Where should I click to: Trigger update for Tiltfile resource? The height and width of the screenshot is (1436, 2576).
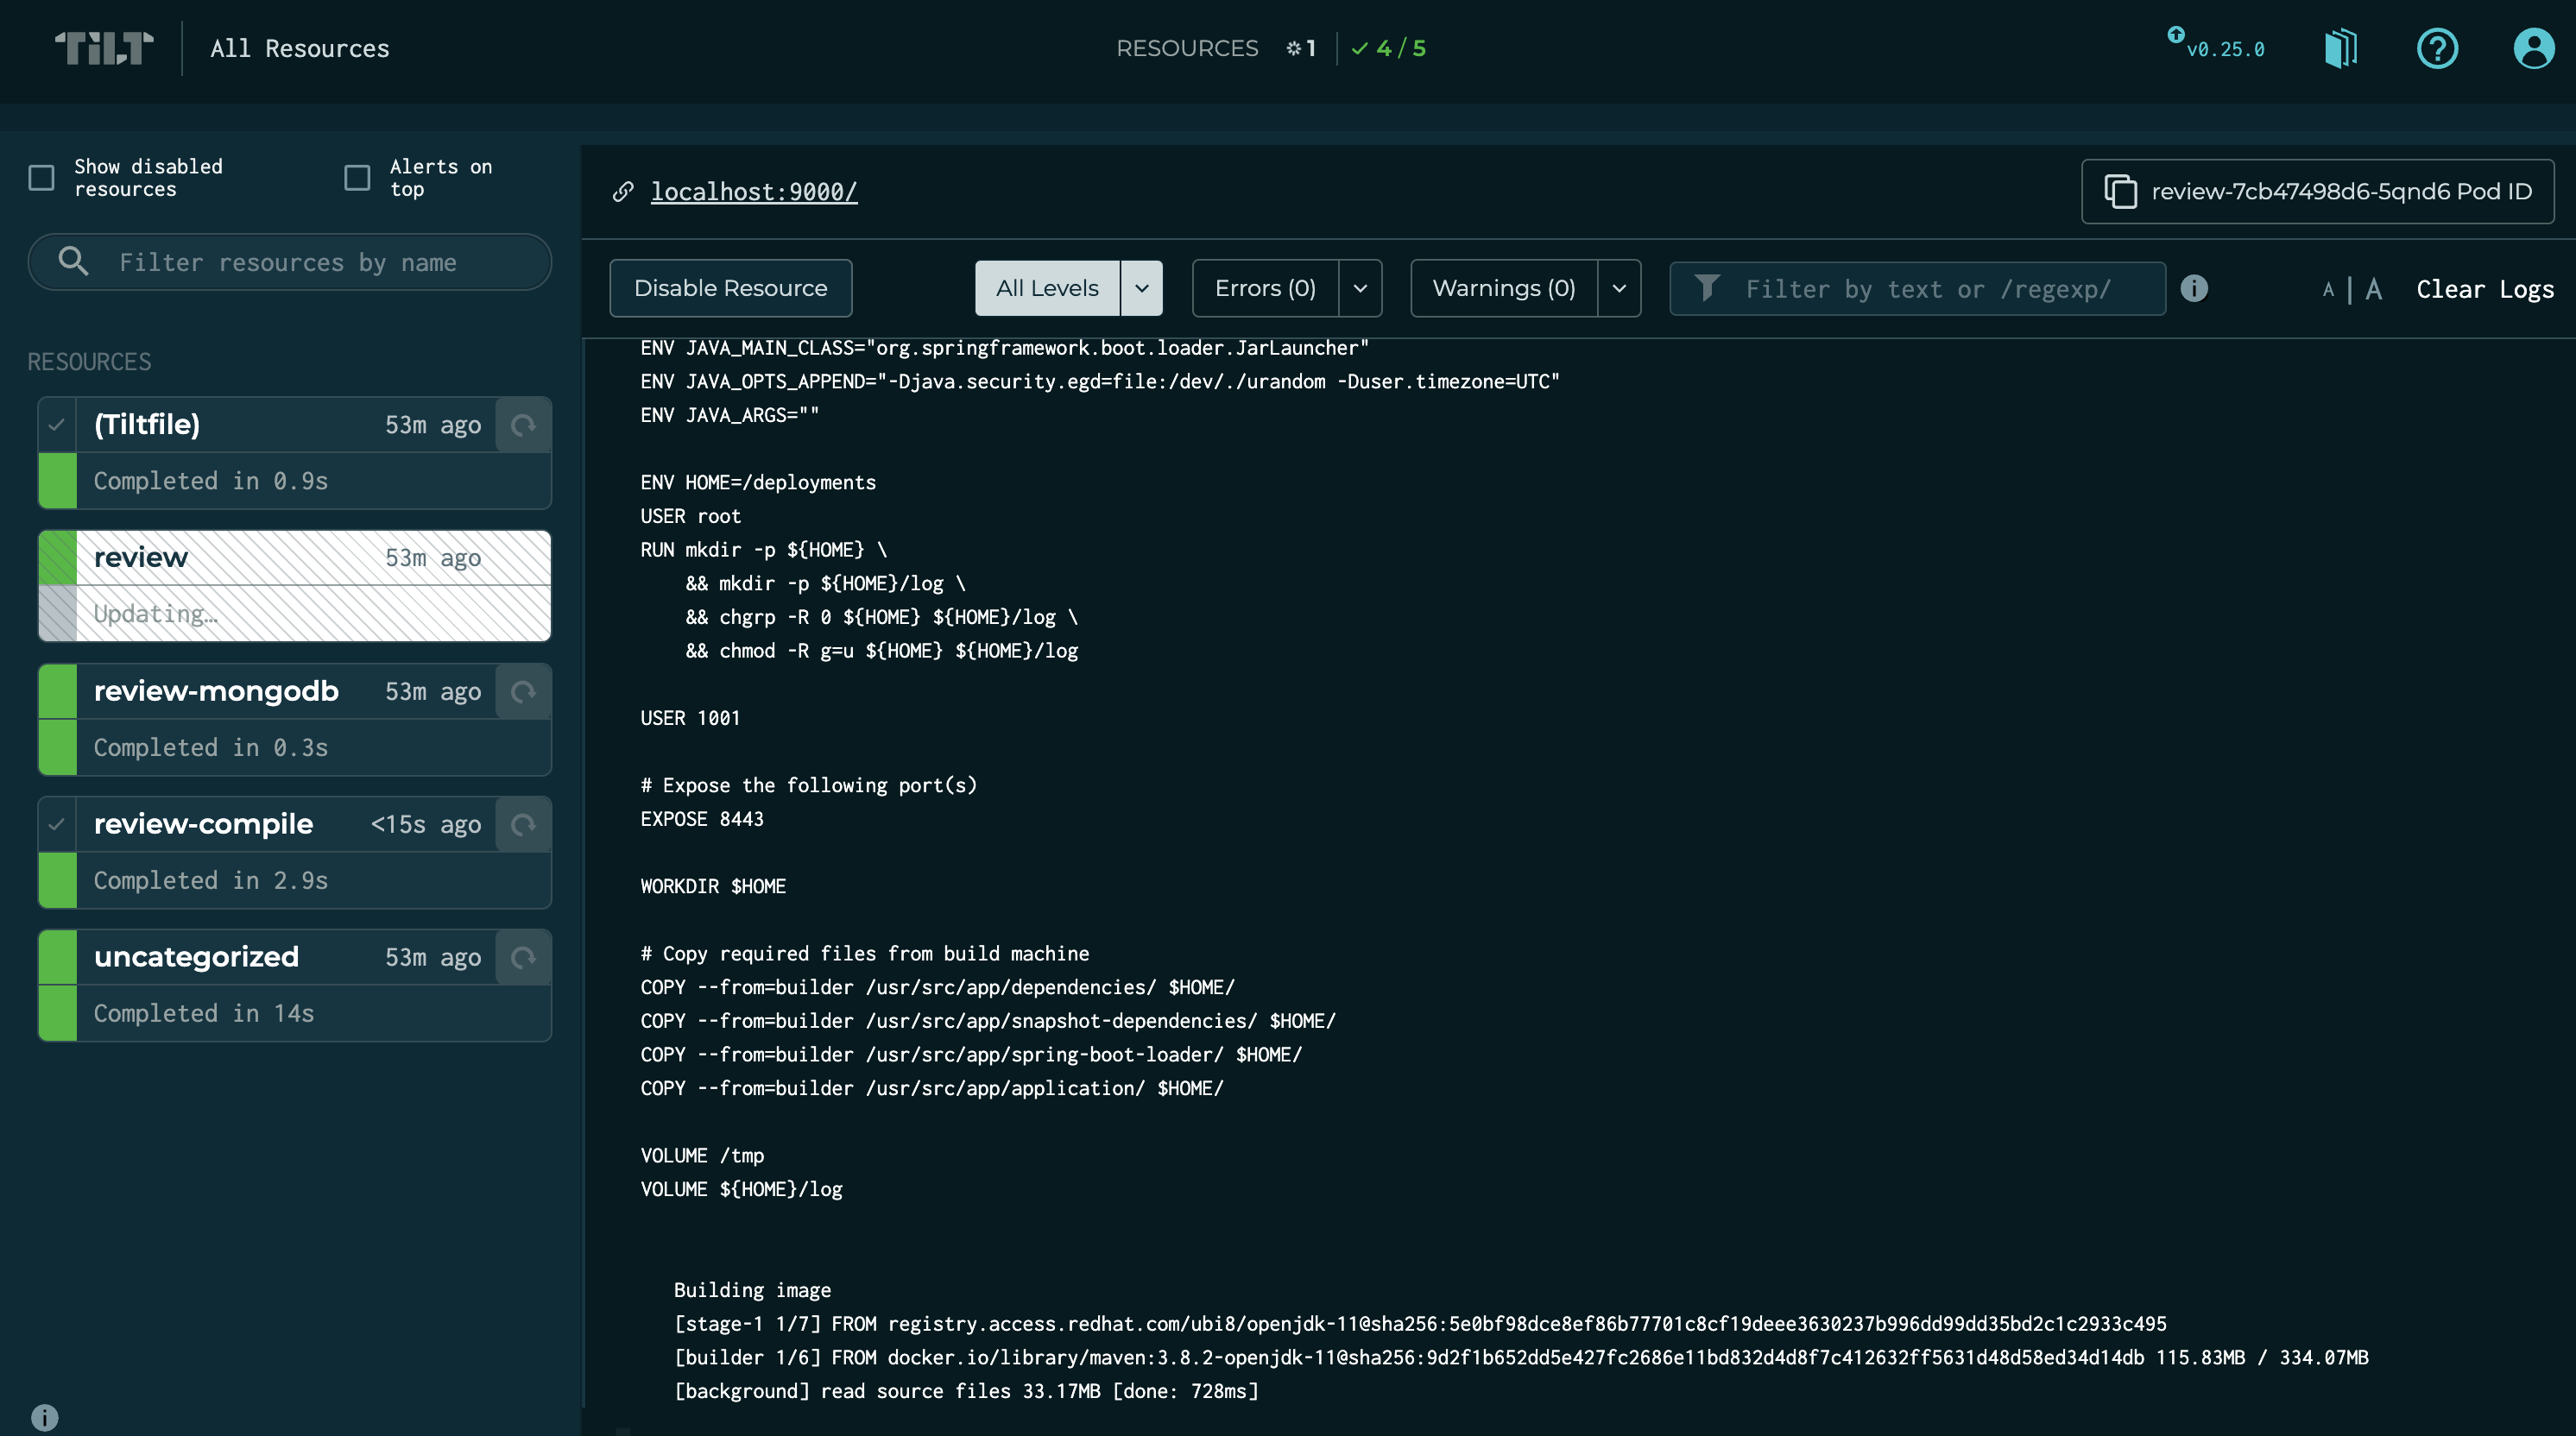(523, 425)
